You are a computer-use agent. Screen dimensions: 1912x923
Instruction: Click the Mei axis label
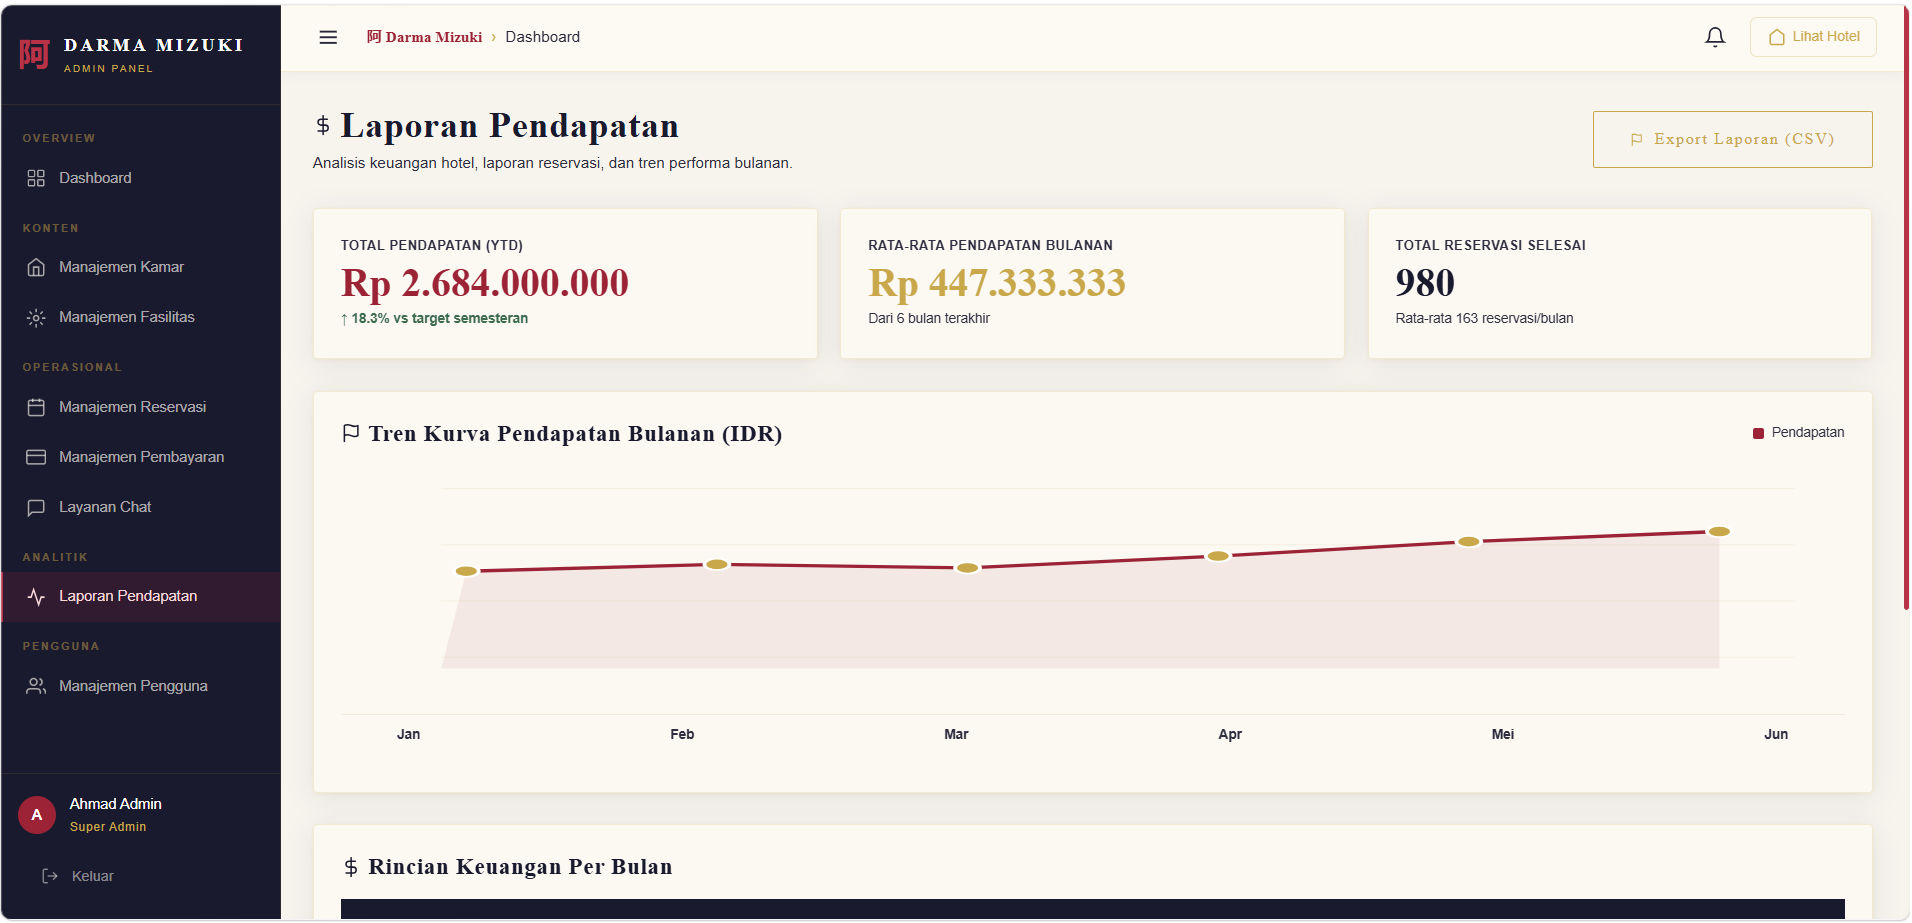point(1502,734)
